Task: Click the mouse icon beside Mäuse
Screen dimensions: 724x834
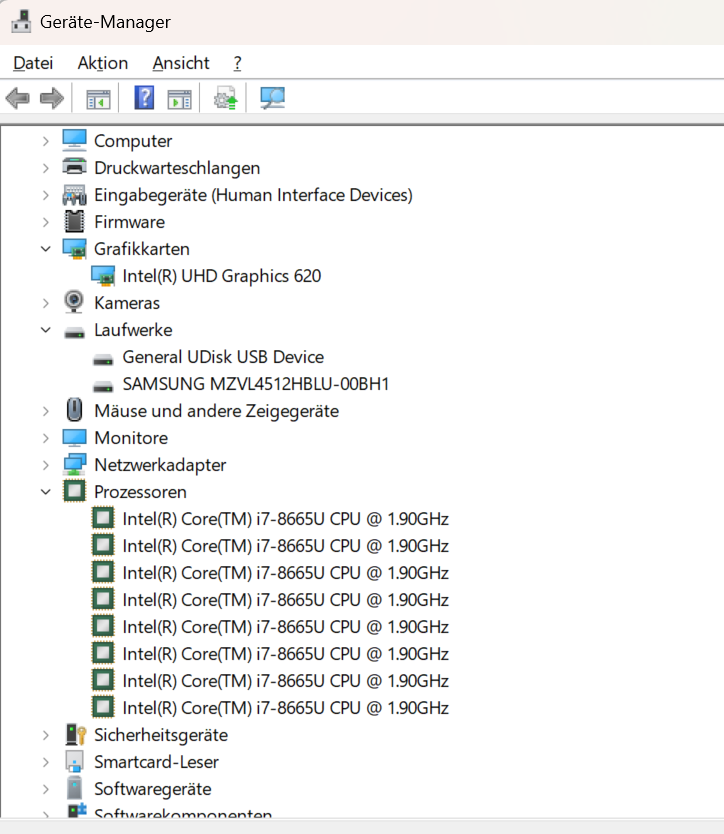Action: (x=74, y=410)
